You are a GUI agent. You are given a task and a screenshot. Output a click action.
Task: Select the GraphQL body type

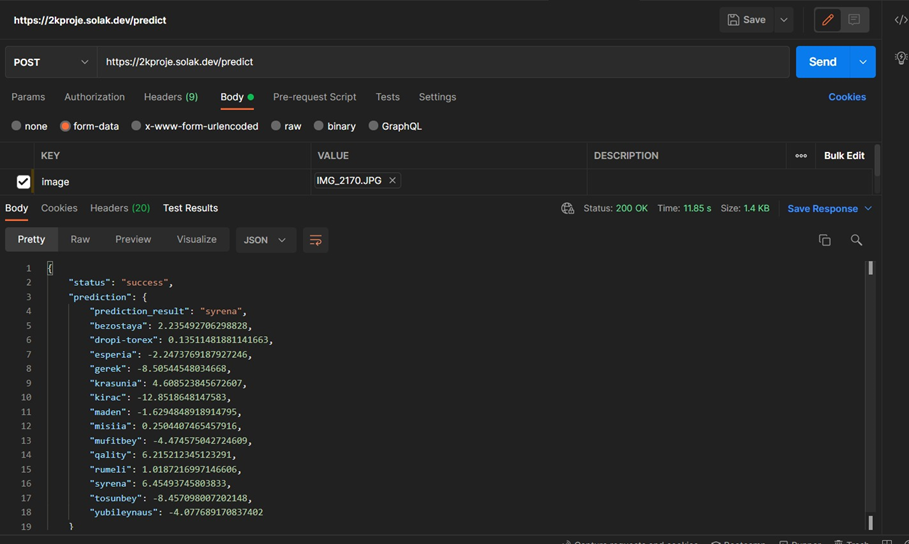click(373, 126)
